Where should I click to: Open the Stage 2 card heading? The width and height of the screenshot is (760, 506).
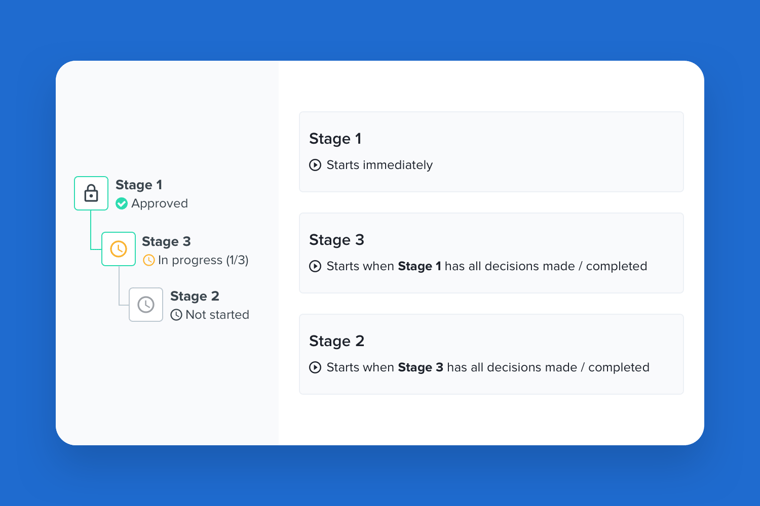336,341
